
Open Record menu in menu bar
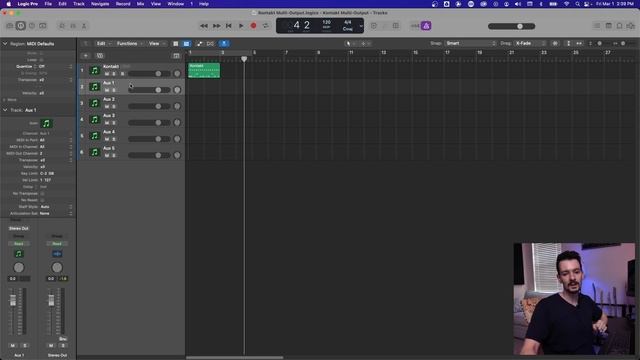(123, 4)
